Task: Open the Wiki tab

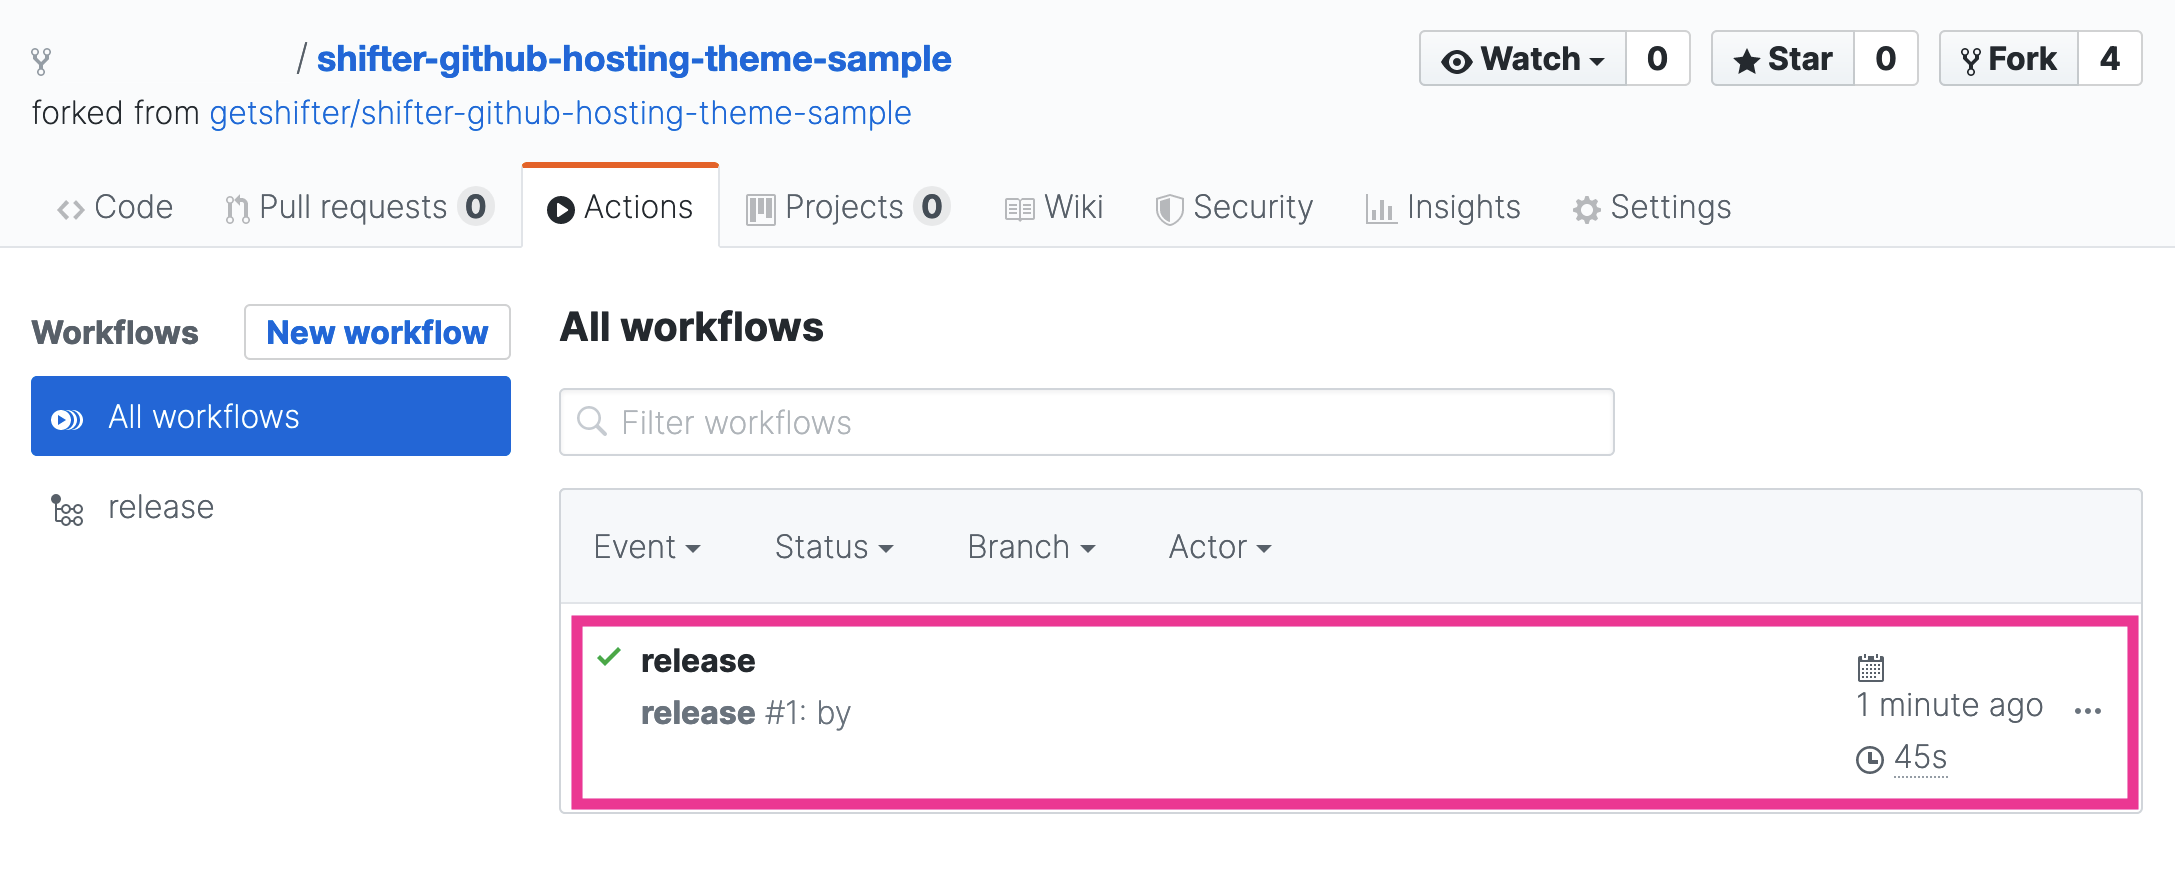Action: point(1054,207)
